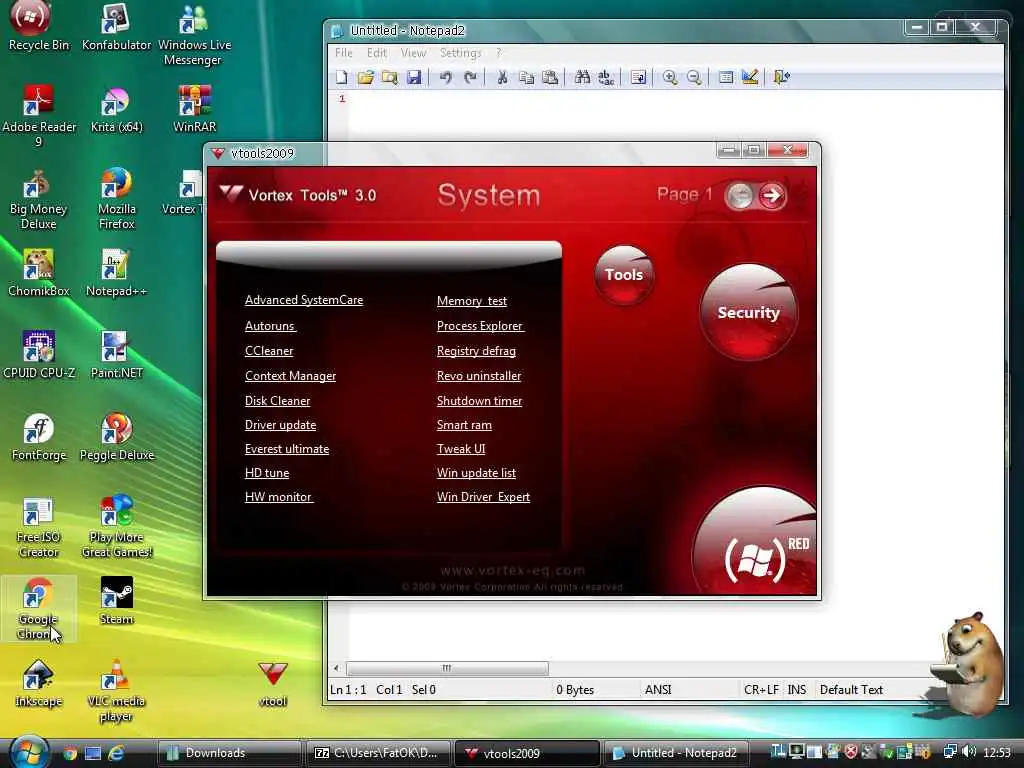Select the Google Chrome desktop icon
Screen dimensions: 1024x768
coord(38,608)
